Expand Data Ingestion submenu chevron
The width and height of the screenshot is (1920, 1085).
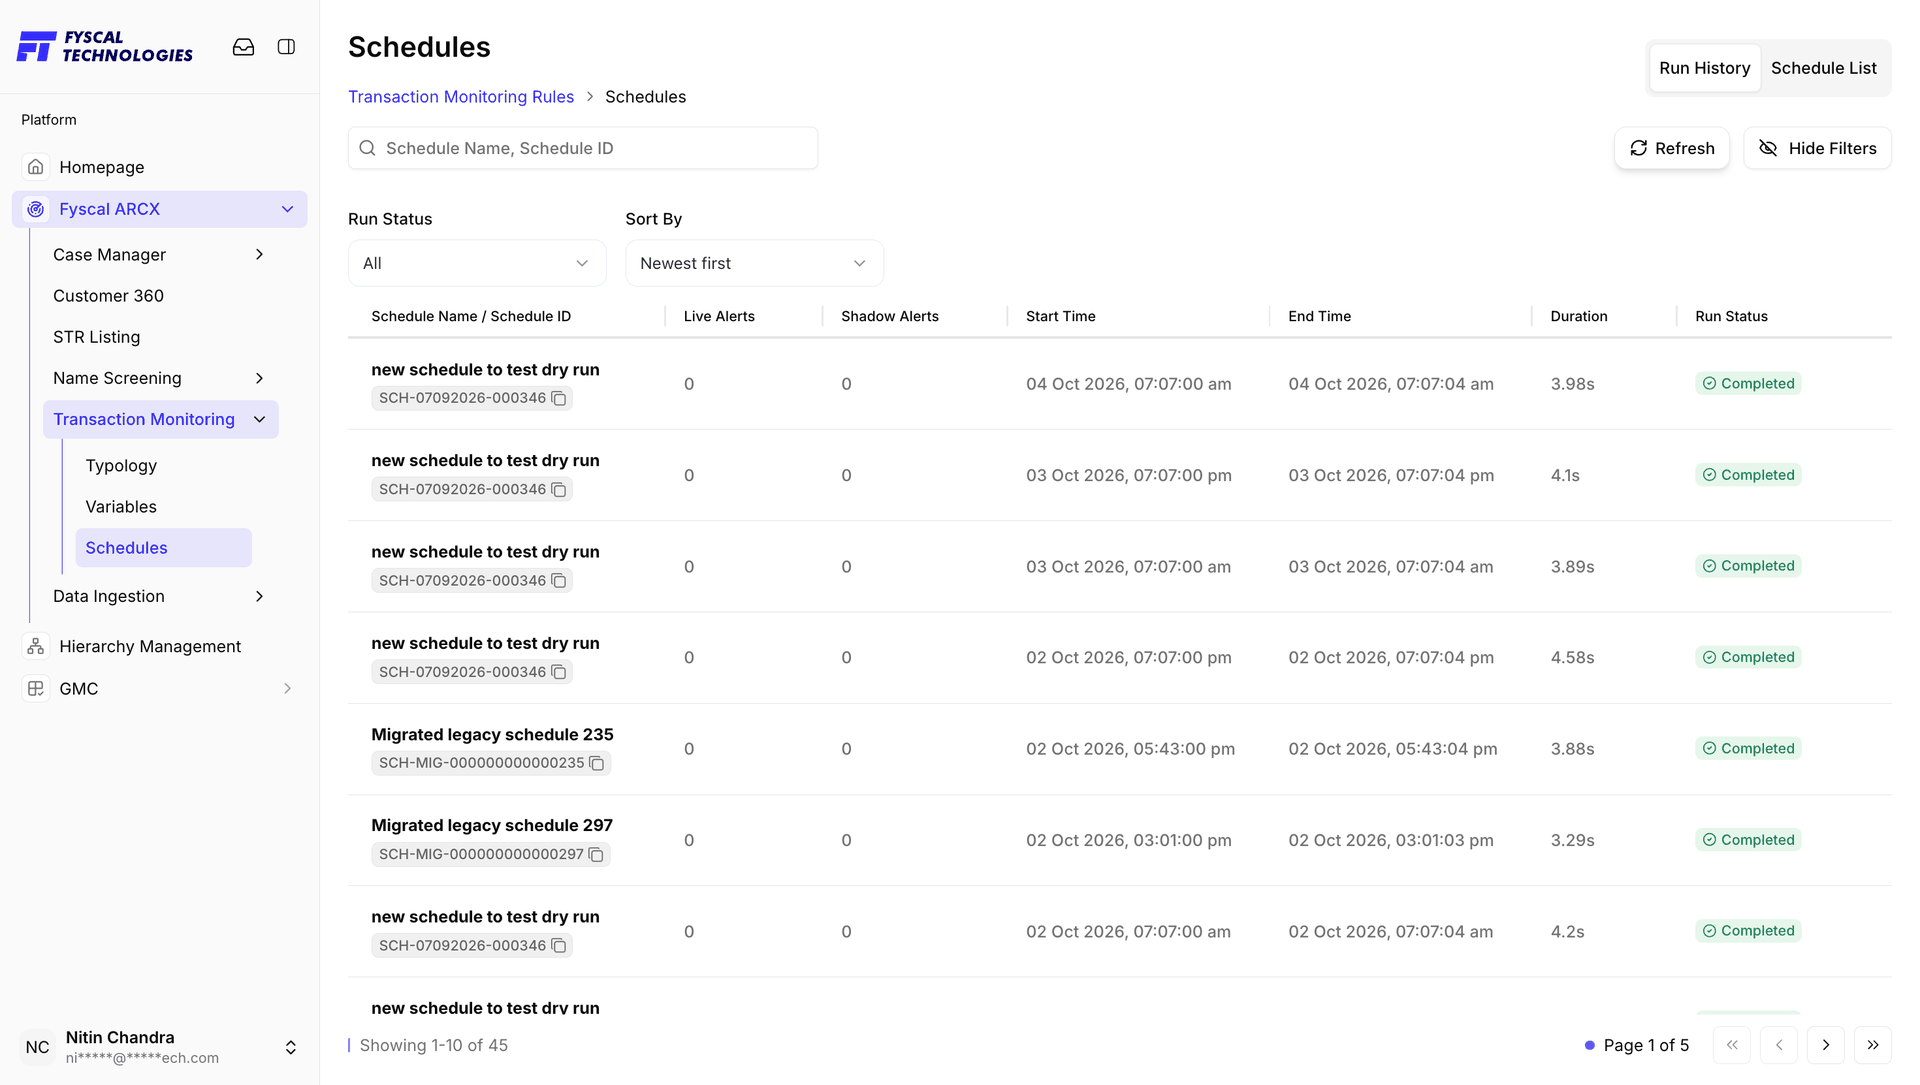coord(260,596)
